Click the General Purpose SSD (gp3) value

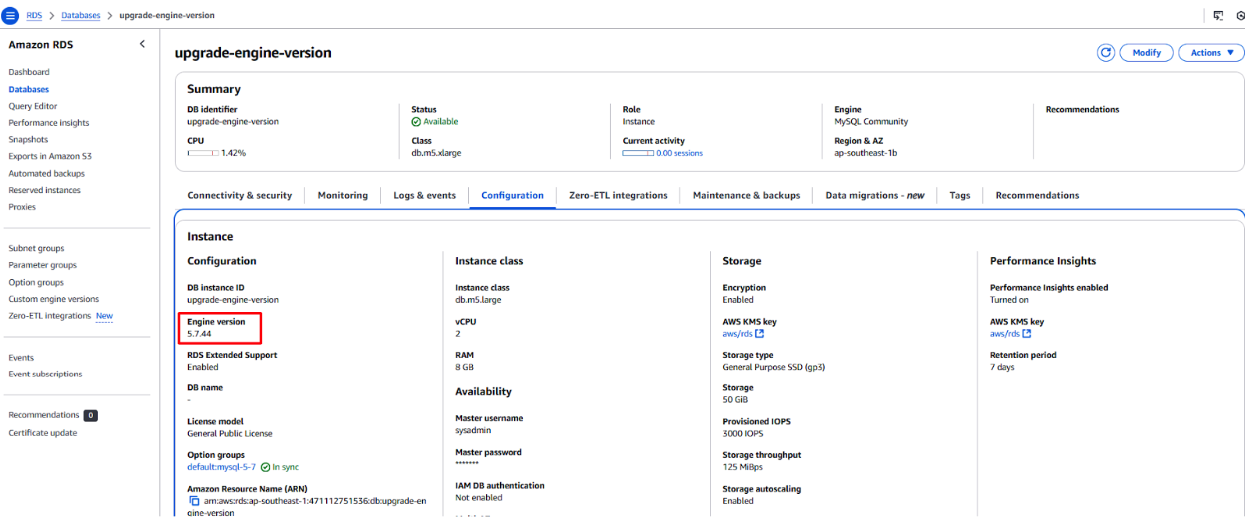point(774,367)
